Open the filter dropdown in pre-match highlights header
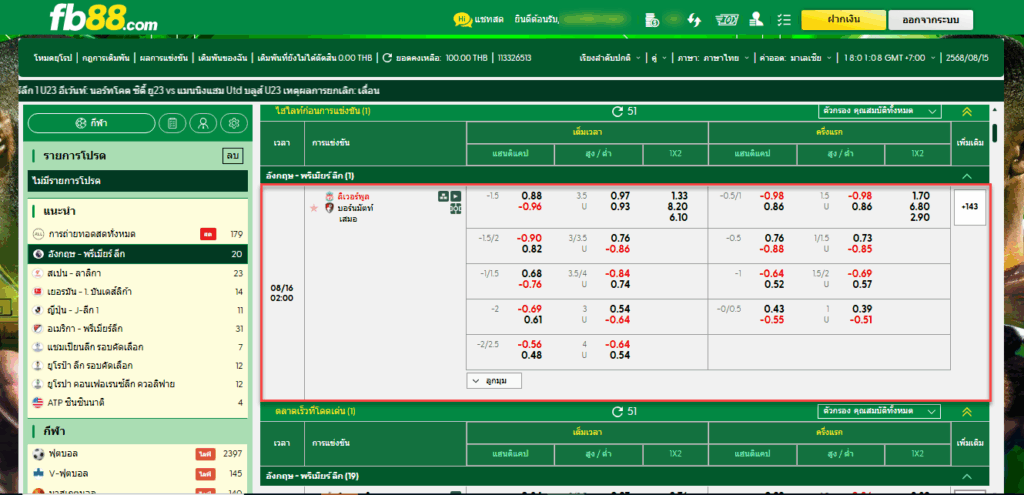1024x495 pixels. pos(880,112)
